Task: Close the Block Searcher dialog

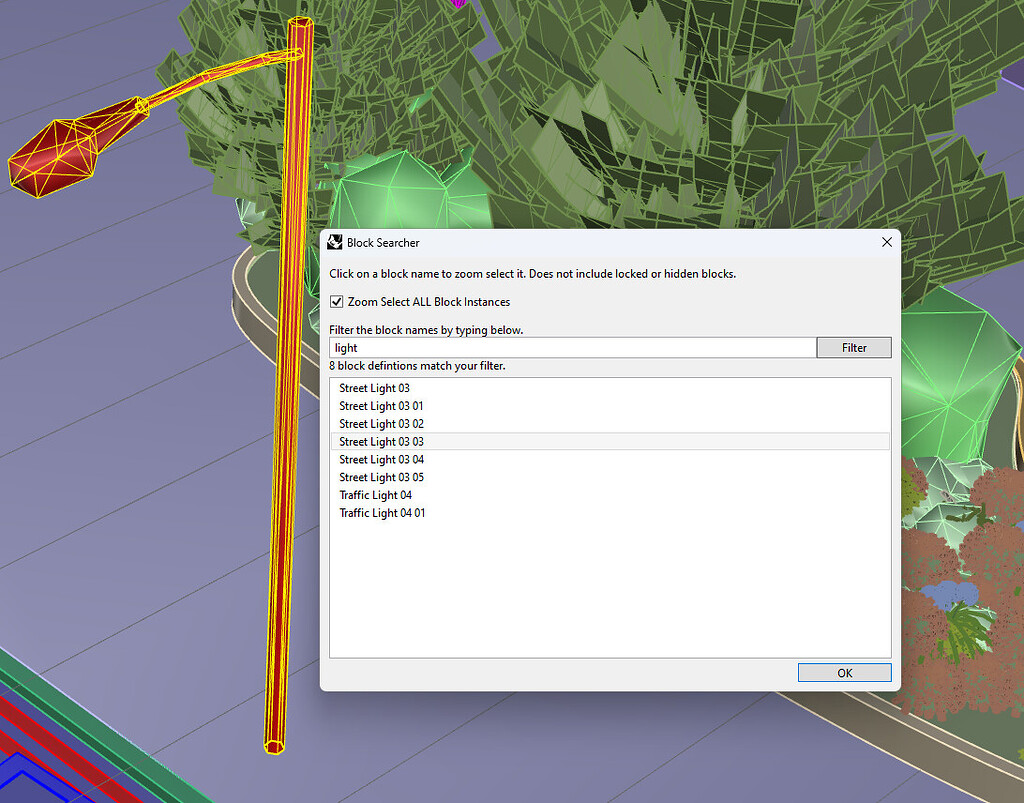Action: tap(886, 242)
